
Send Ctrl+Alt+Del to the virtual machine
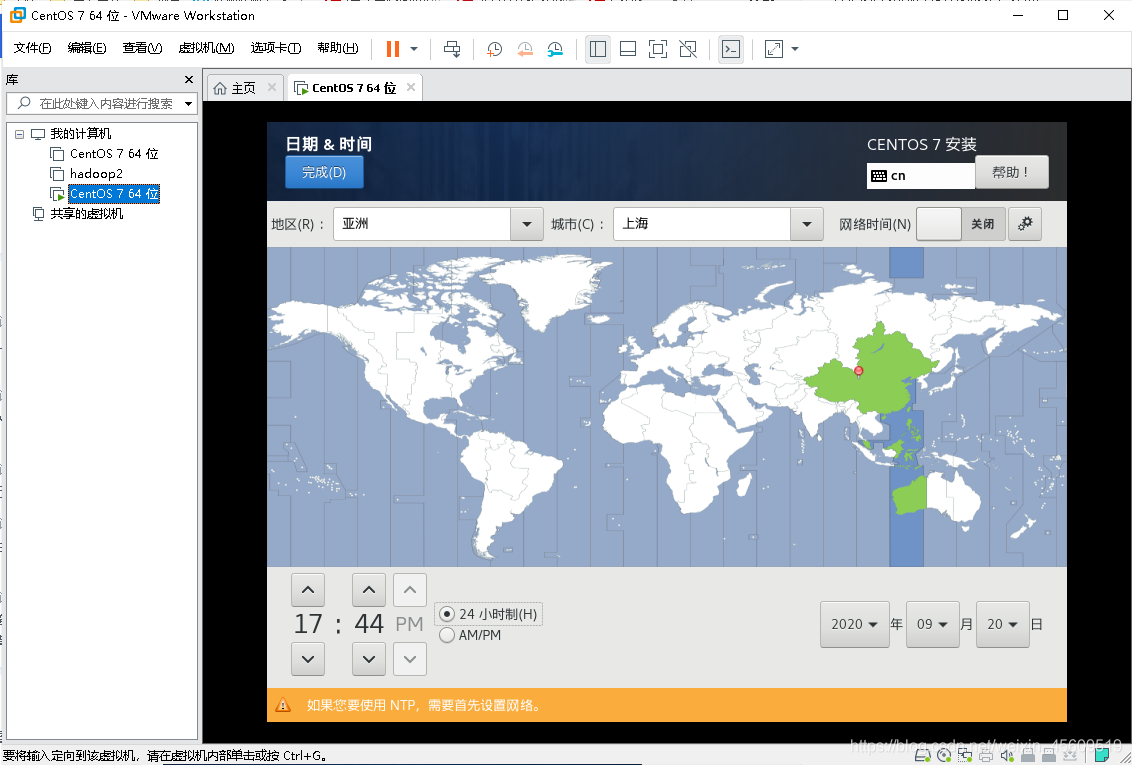[x=452, y=49]
